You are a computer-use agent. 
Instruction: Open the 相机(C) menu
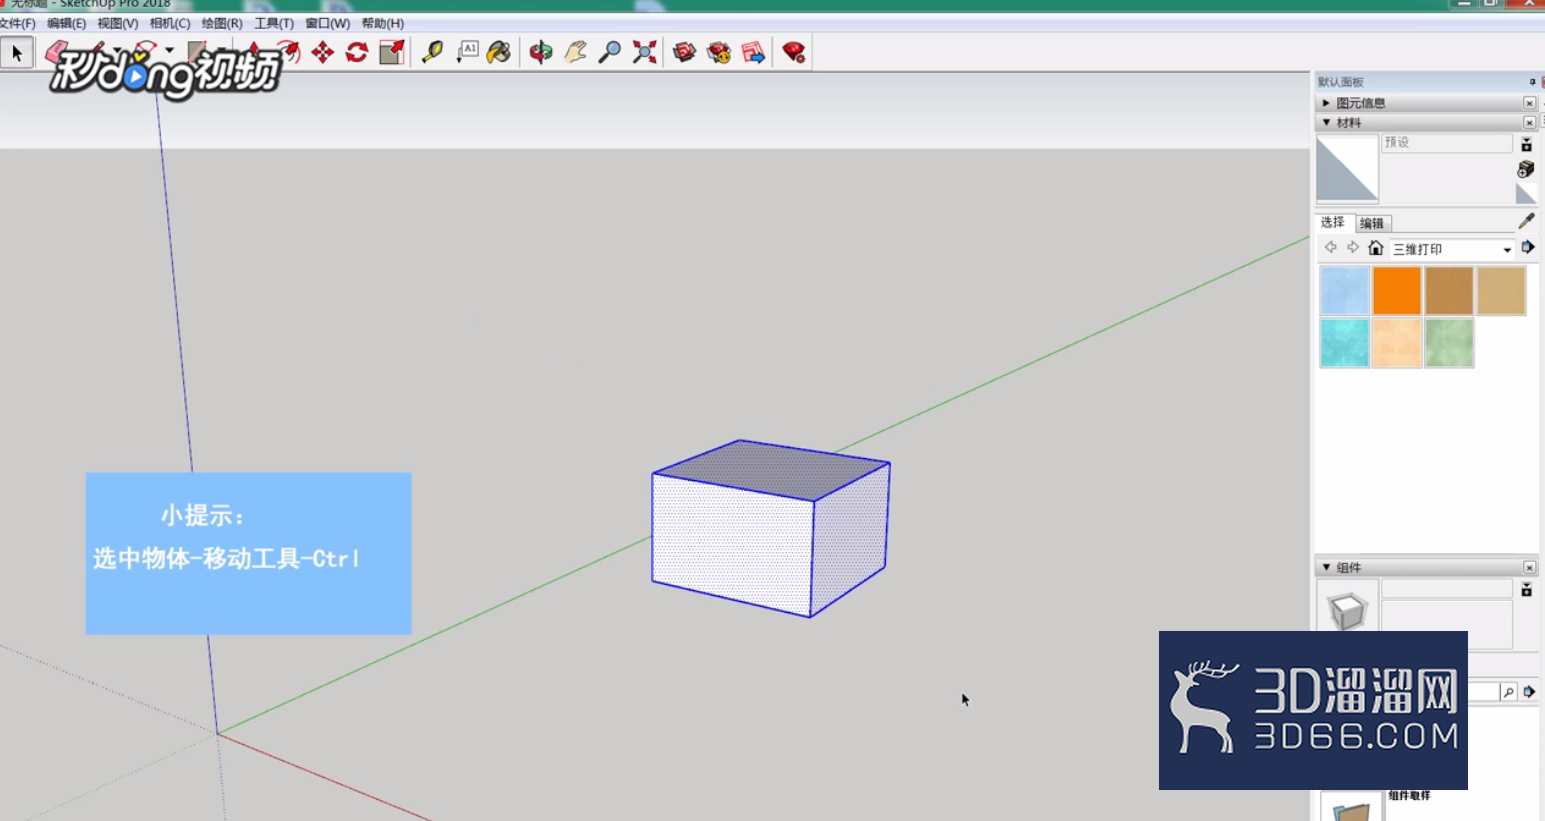click(169, 23)
